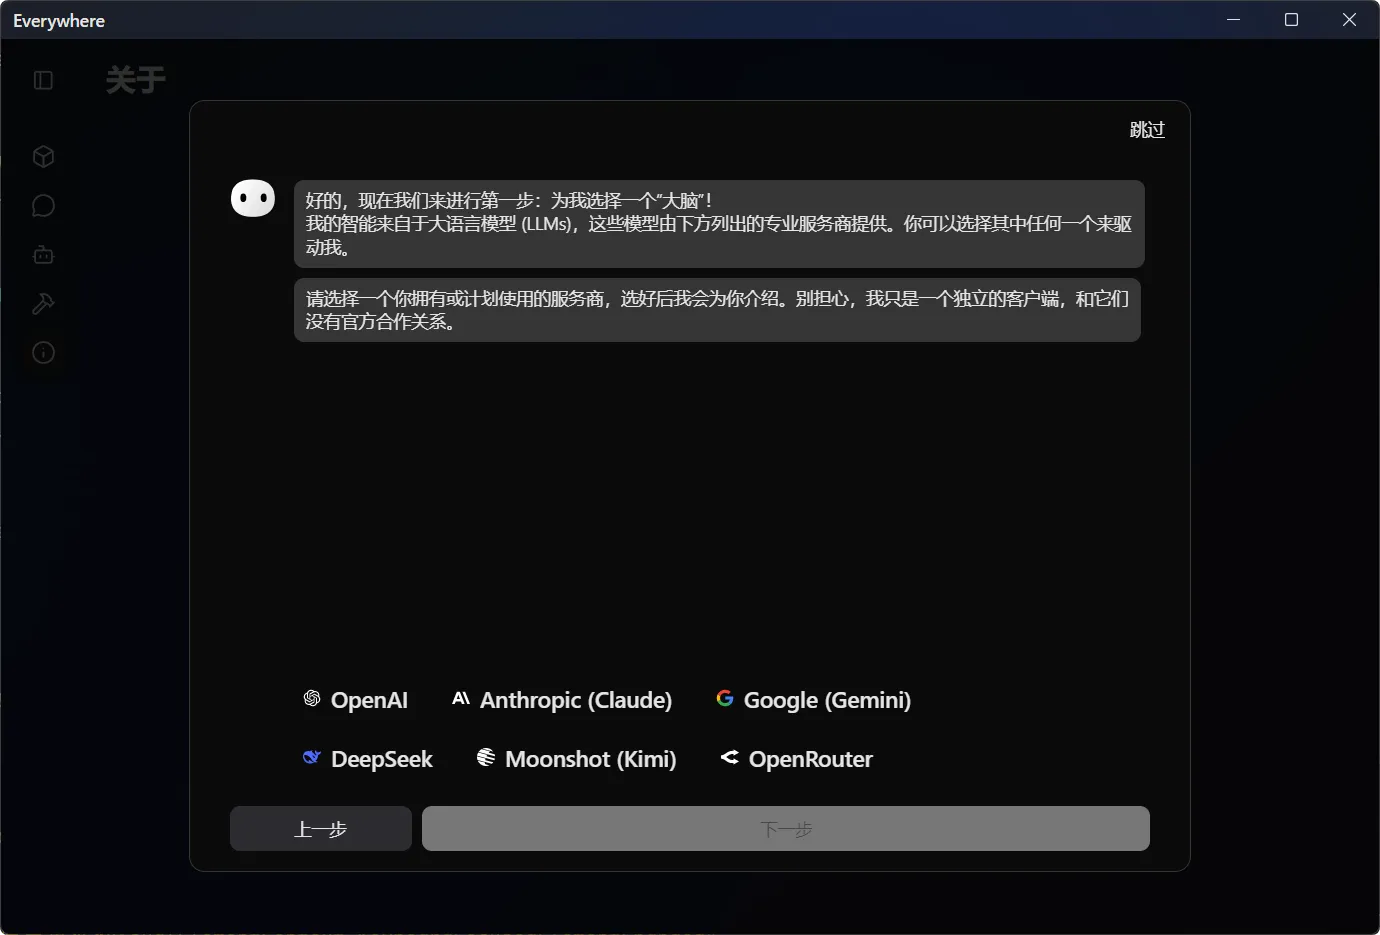
Task: Select the info/about icon in sidebar
Action: click(43, 352)
